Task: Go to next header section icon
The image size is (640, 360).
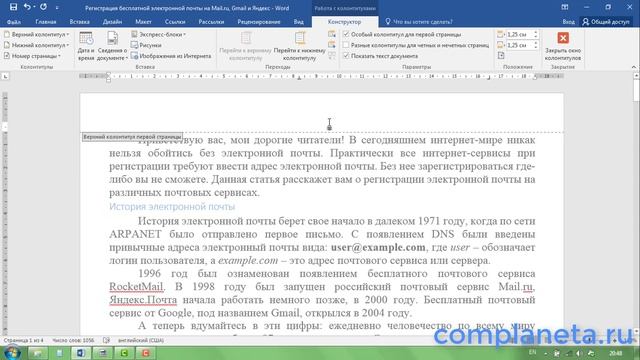Action: click(x=332, y=45)
